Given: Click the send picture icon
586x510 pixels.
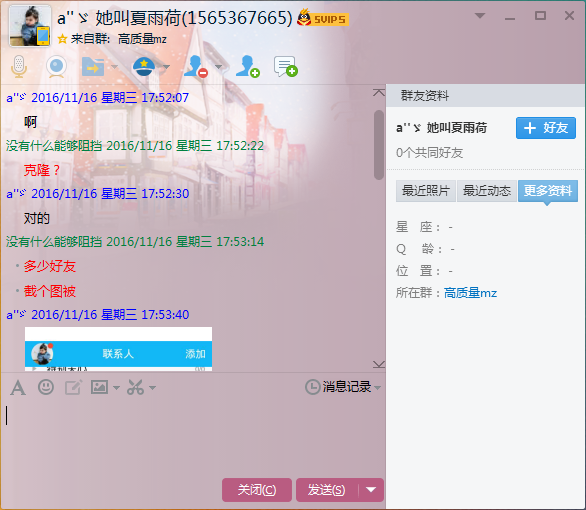Looking at the screenshot, I should tap(99, 387).
